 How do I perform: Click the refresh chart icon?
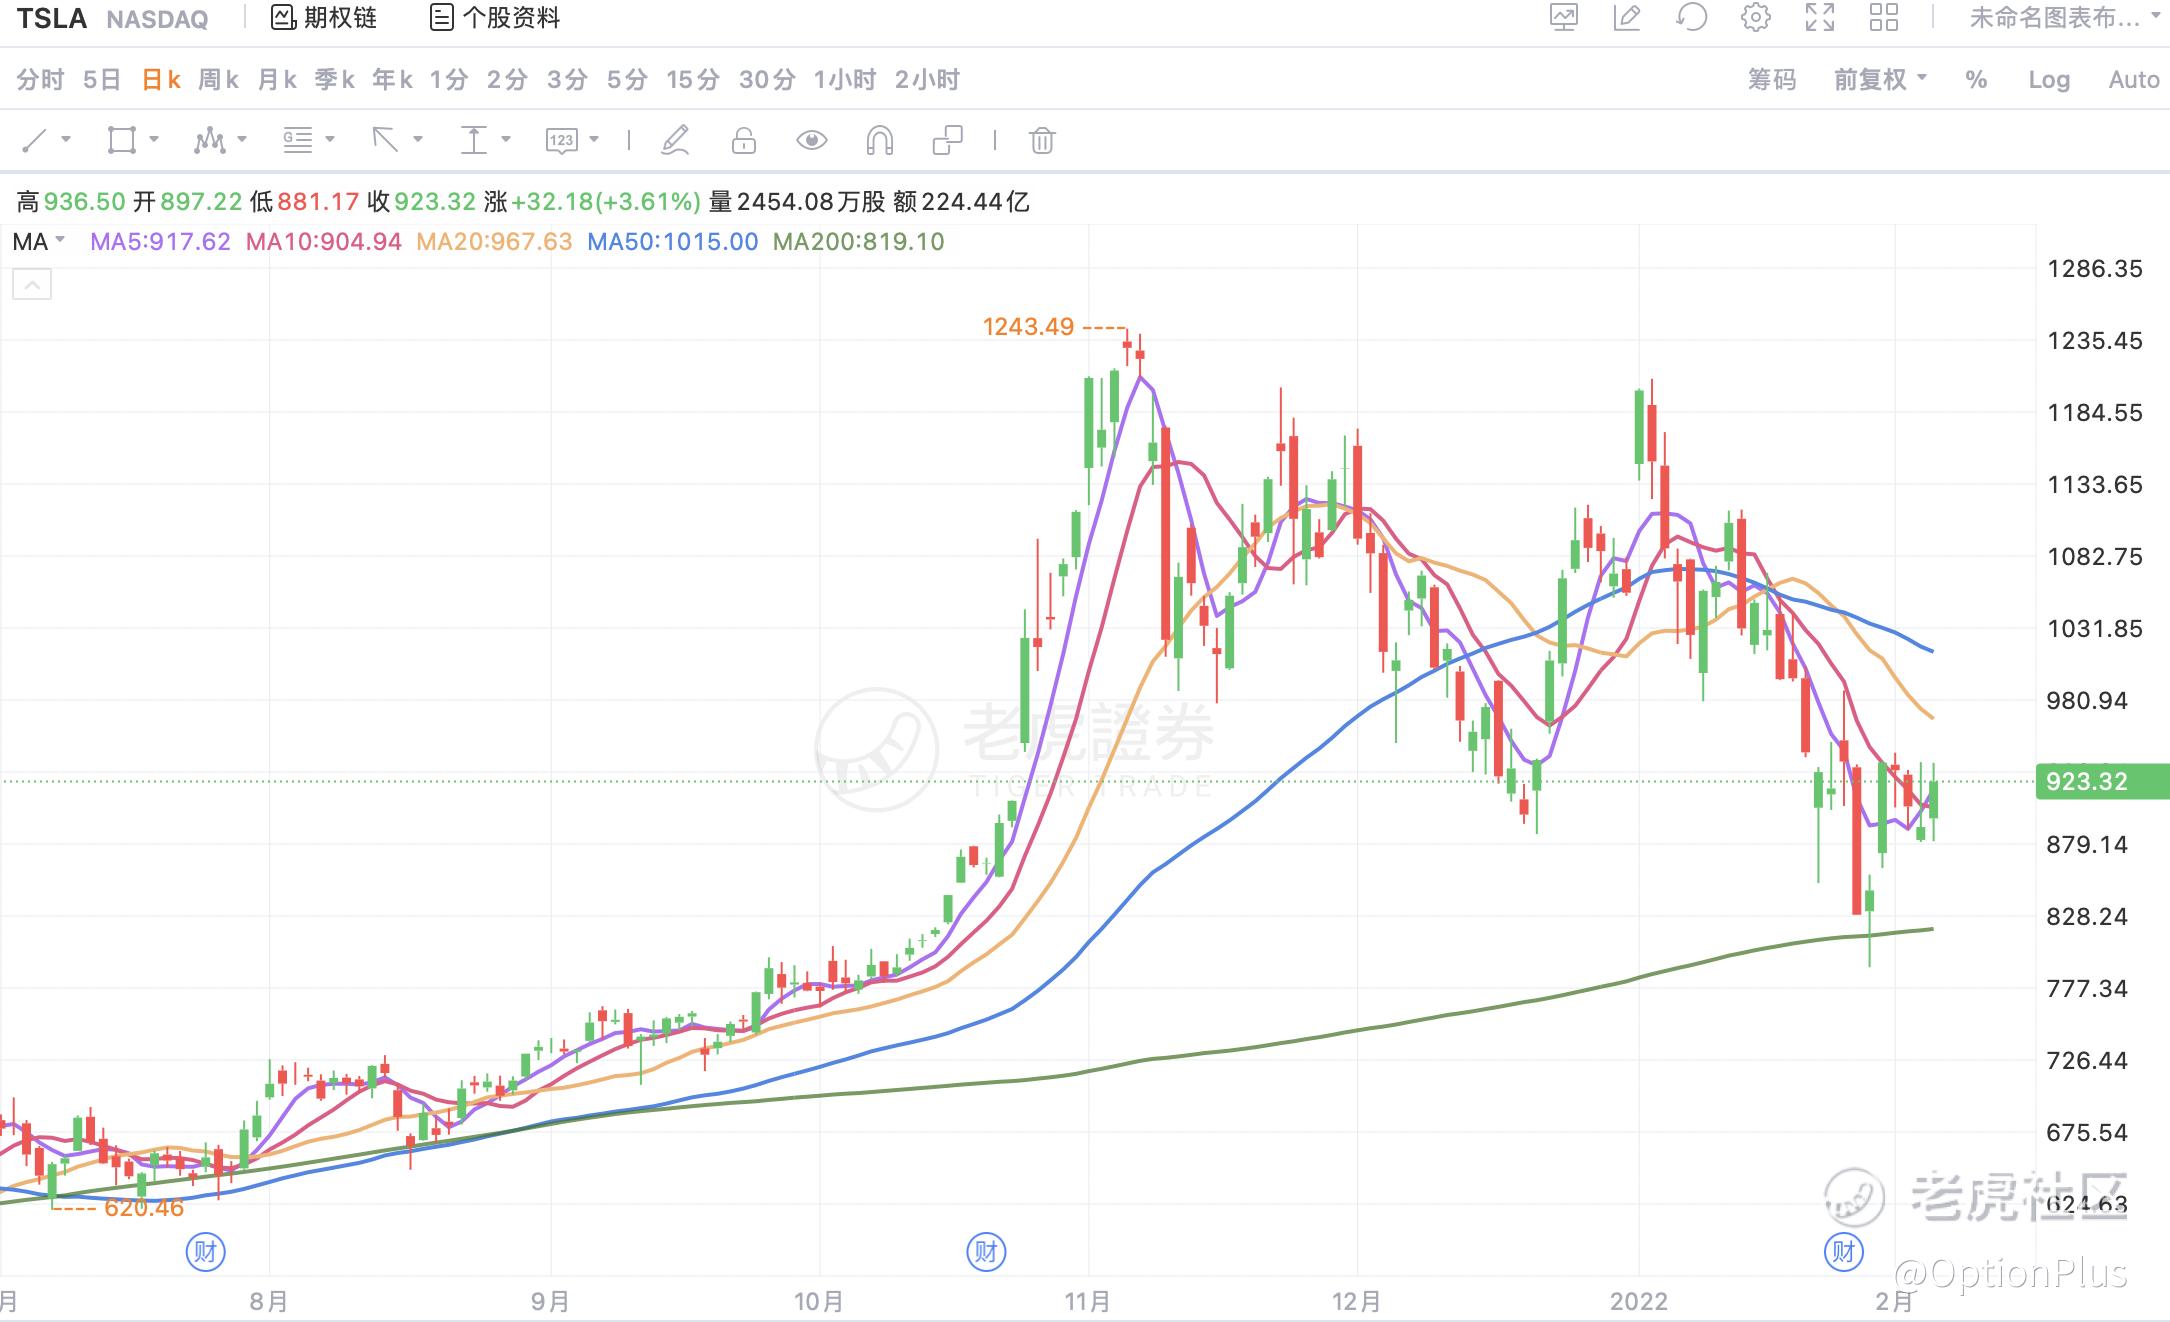click(x=1691, y=18)
